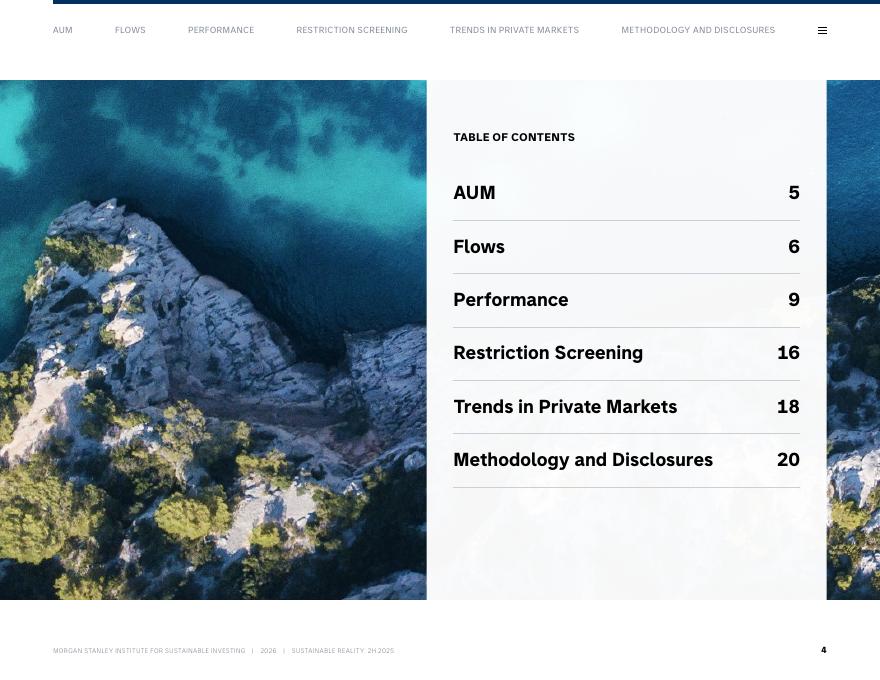Image resolution: width=880 pixels, height=680 pixels.
Task: Go to AUM in top navigation
Action: [62, 30]
